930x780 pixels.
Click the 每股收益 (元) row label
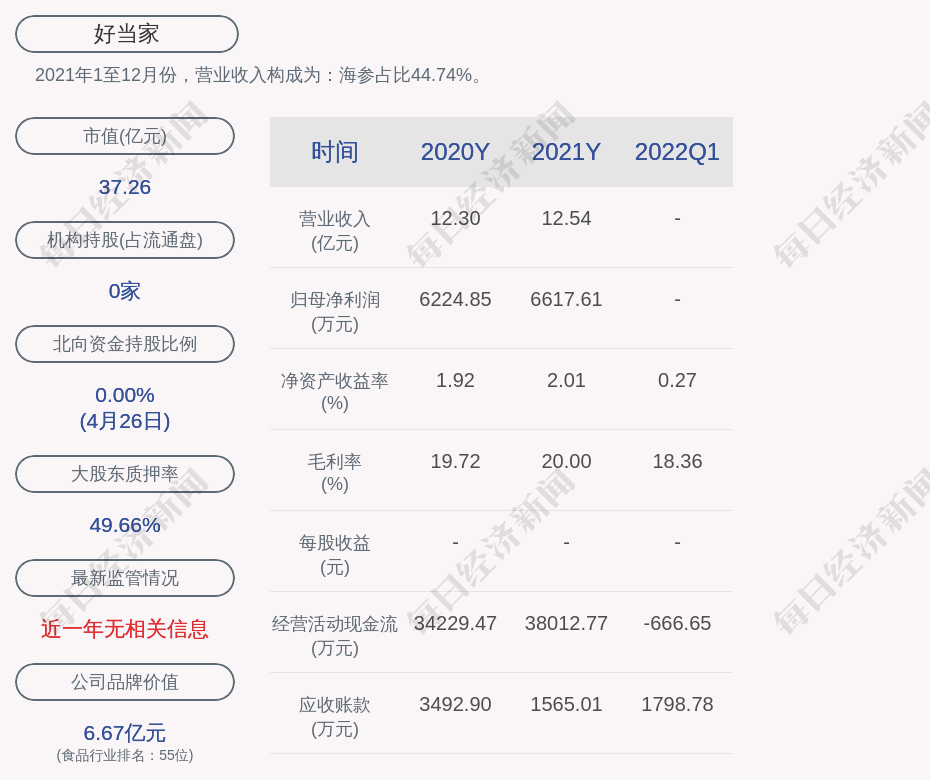click(335, 555)
